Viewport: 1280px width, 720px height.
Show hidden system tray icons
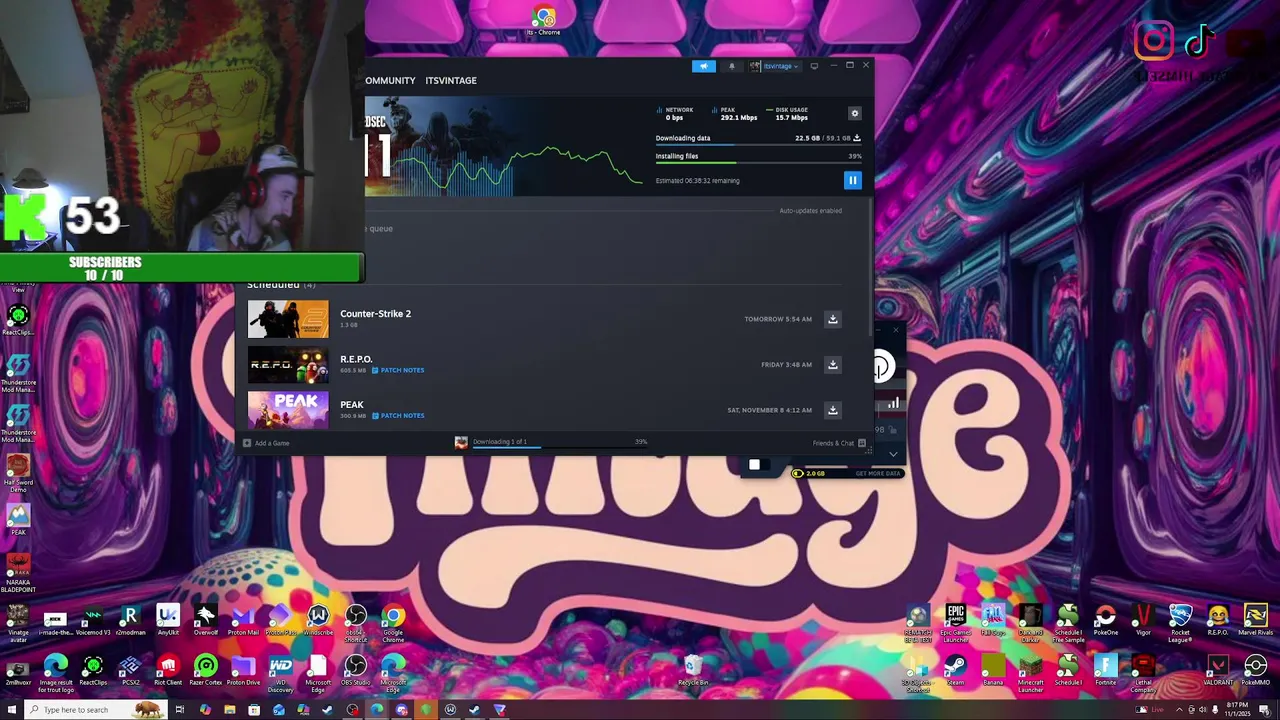coord(1178,710)
